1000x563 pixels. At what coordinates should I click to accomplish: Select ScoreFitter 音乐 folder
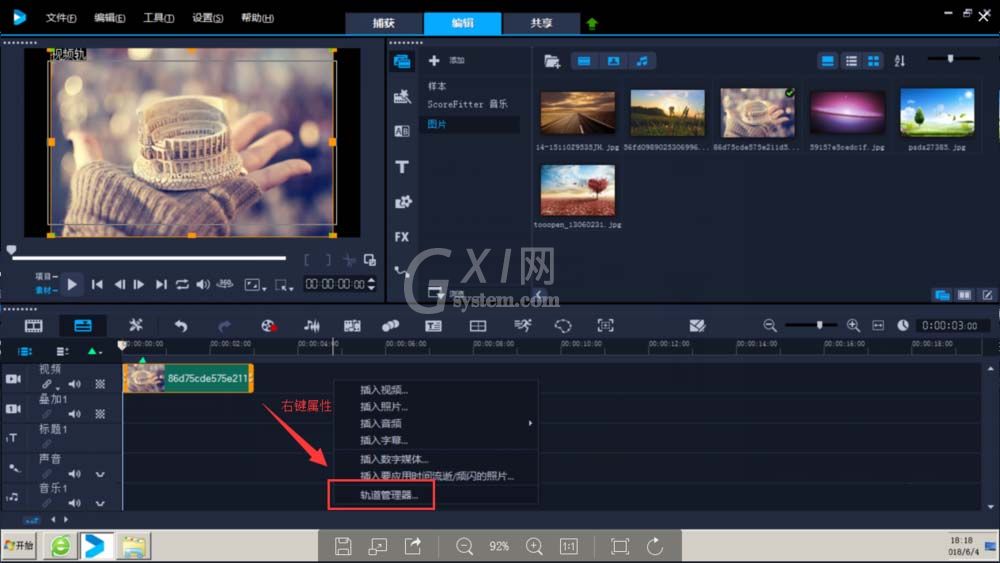click(469, 104)
